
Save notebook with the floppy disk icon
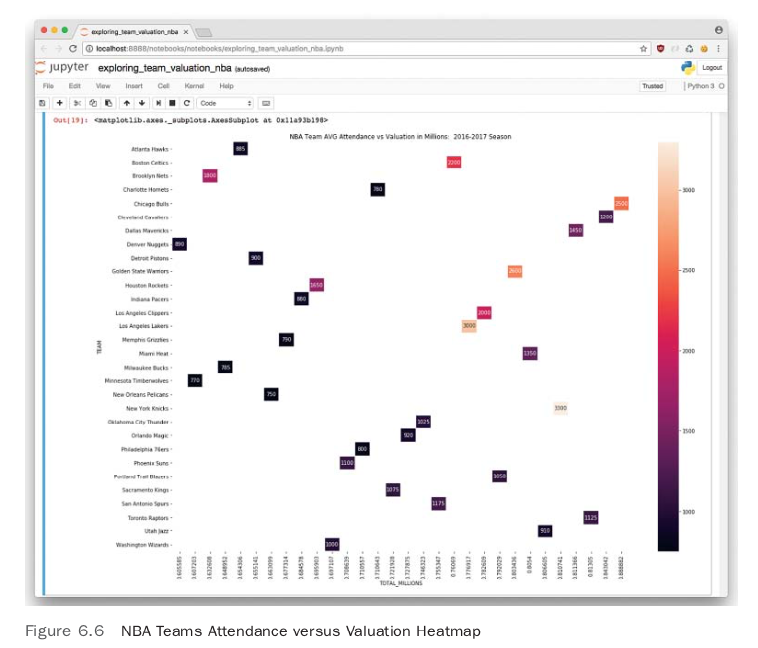[43, 103]
